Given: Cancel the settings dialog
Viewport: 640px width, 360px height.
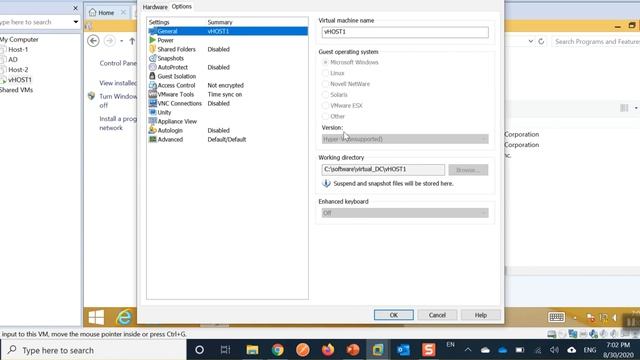Looking at the screenshot, I should (x=437, y=315).
